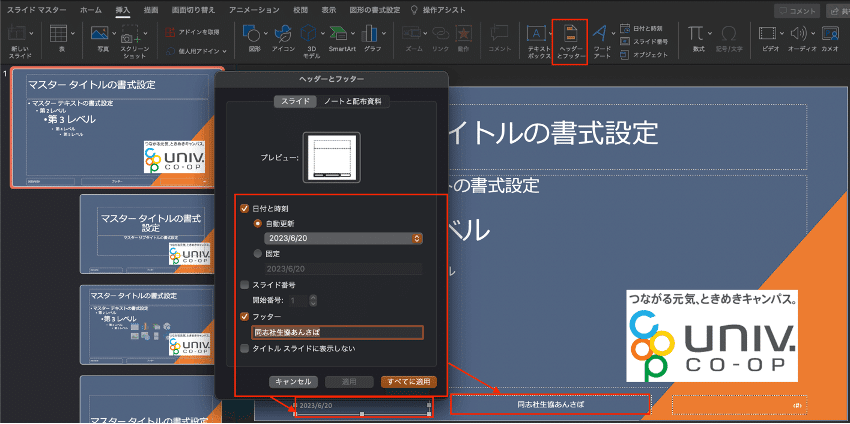Enable the スライド番号 checkbox in dialog
Image resolution: width=850 pixels, height=424 pixels.
click(x=244, y=284)
